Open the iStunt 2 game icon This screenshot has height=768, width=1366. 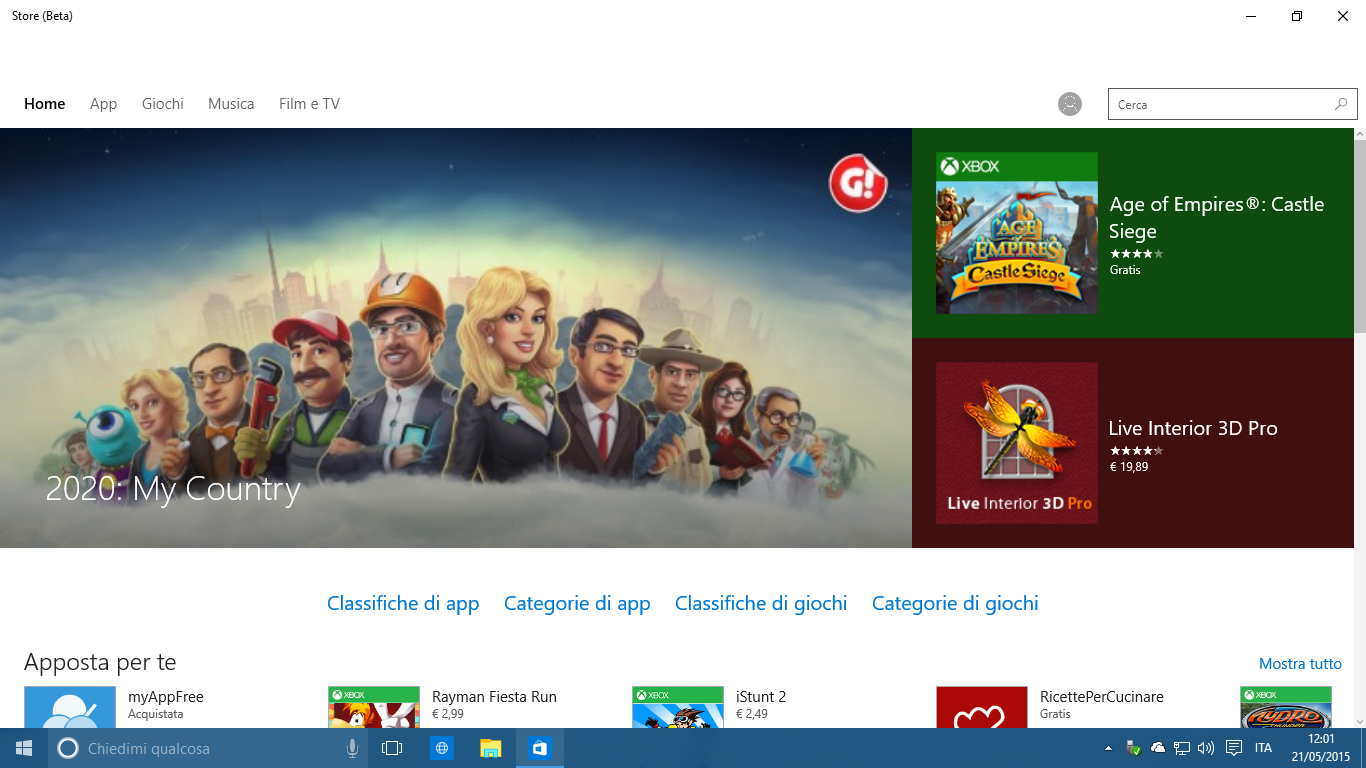(x=677, y=707)
